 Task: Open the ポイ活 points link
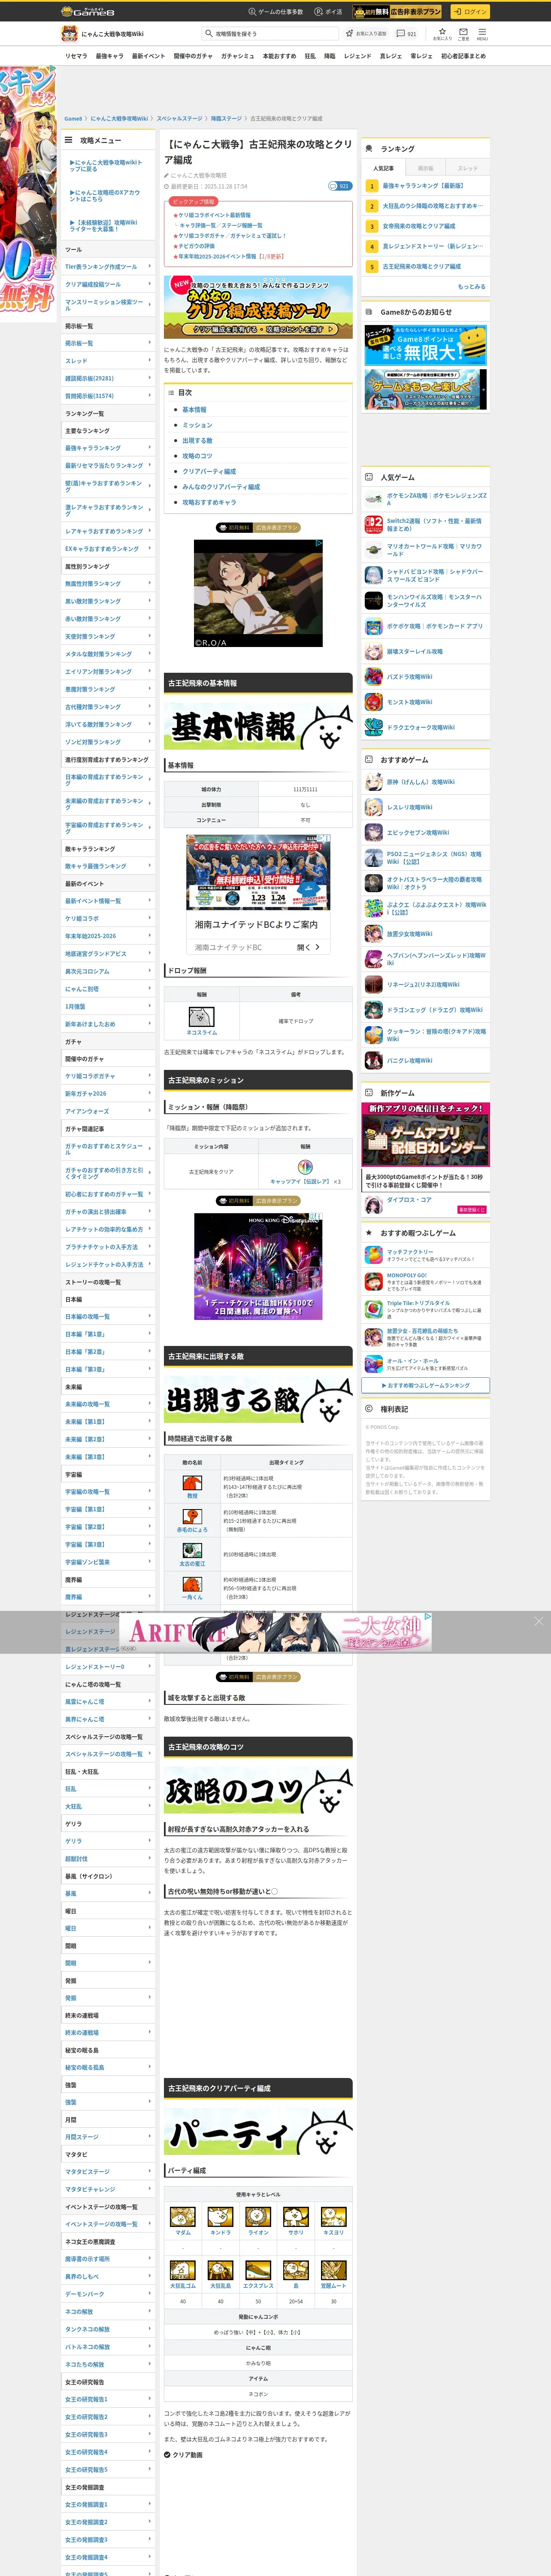pos(328,12)
